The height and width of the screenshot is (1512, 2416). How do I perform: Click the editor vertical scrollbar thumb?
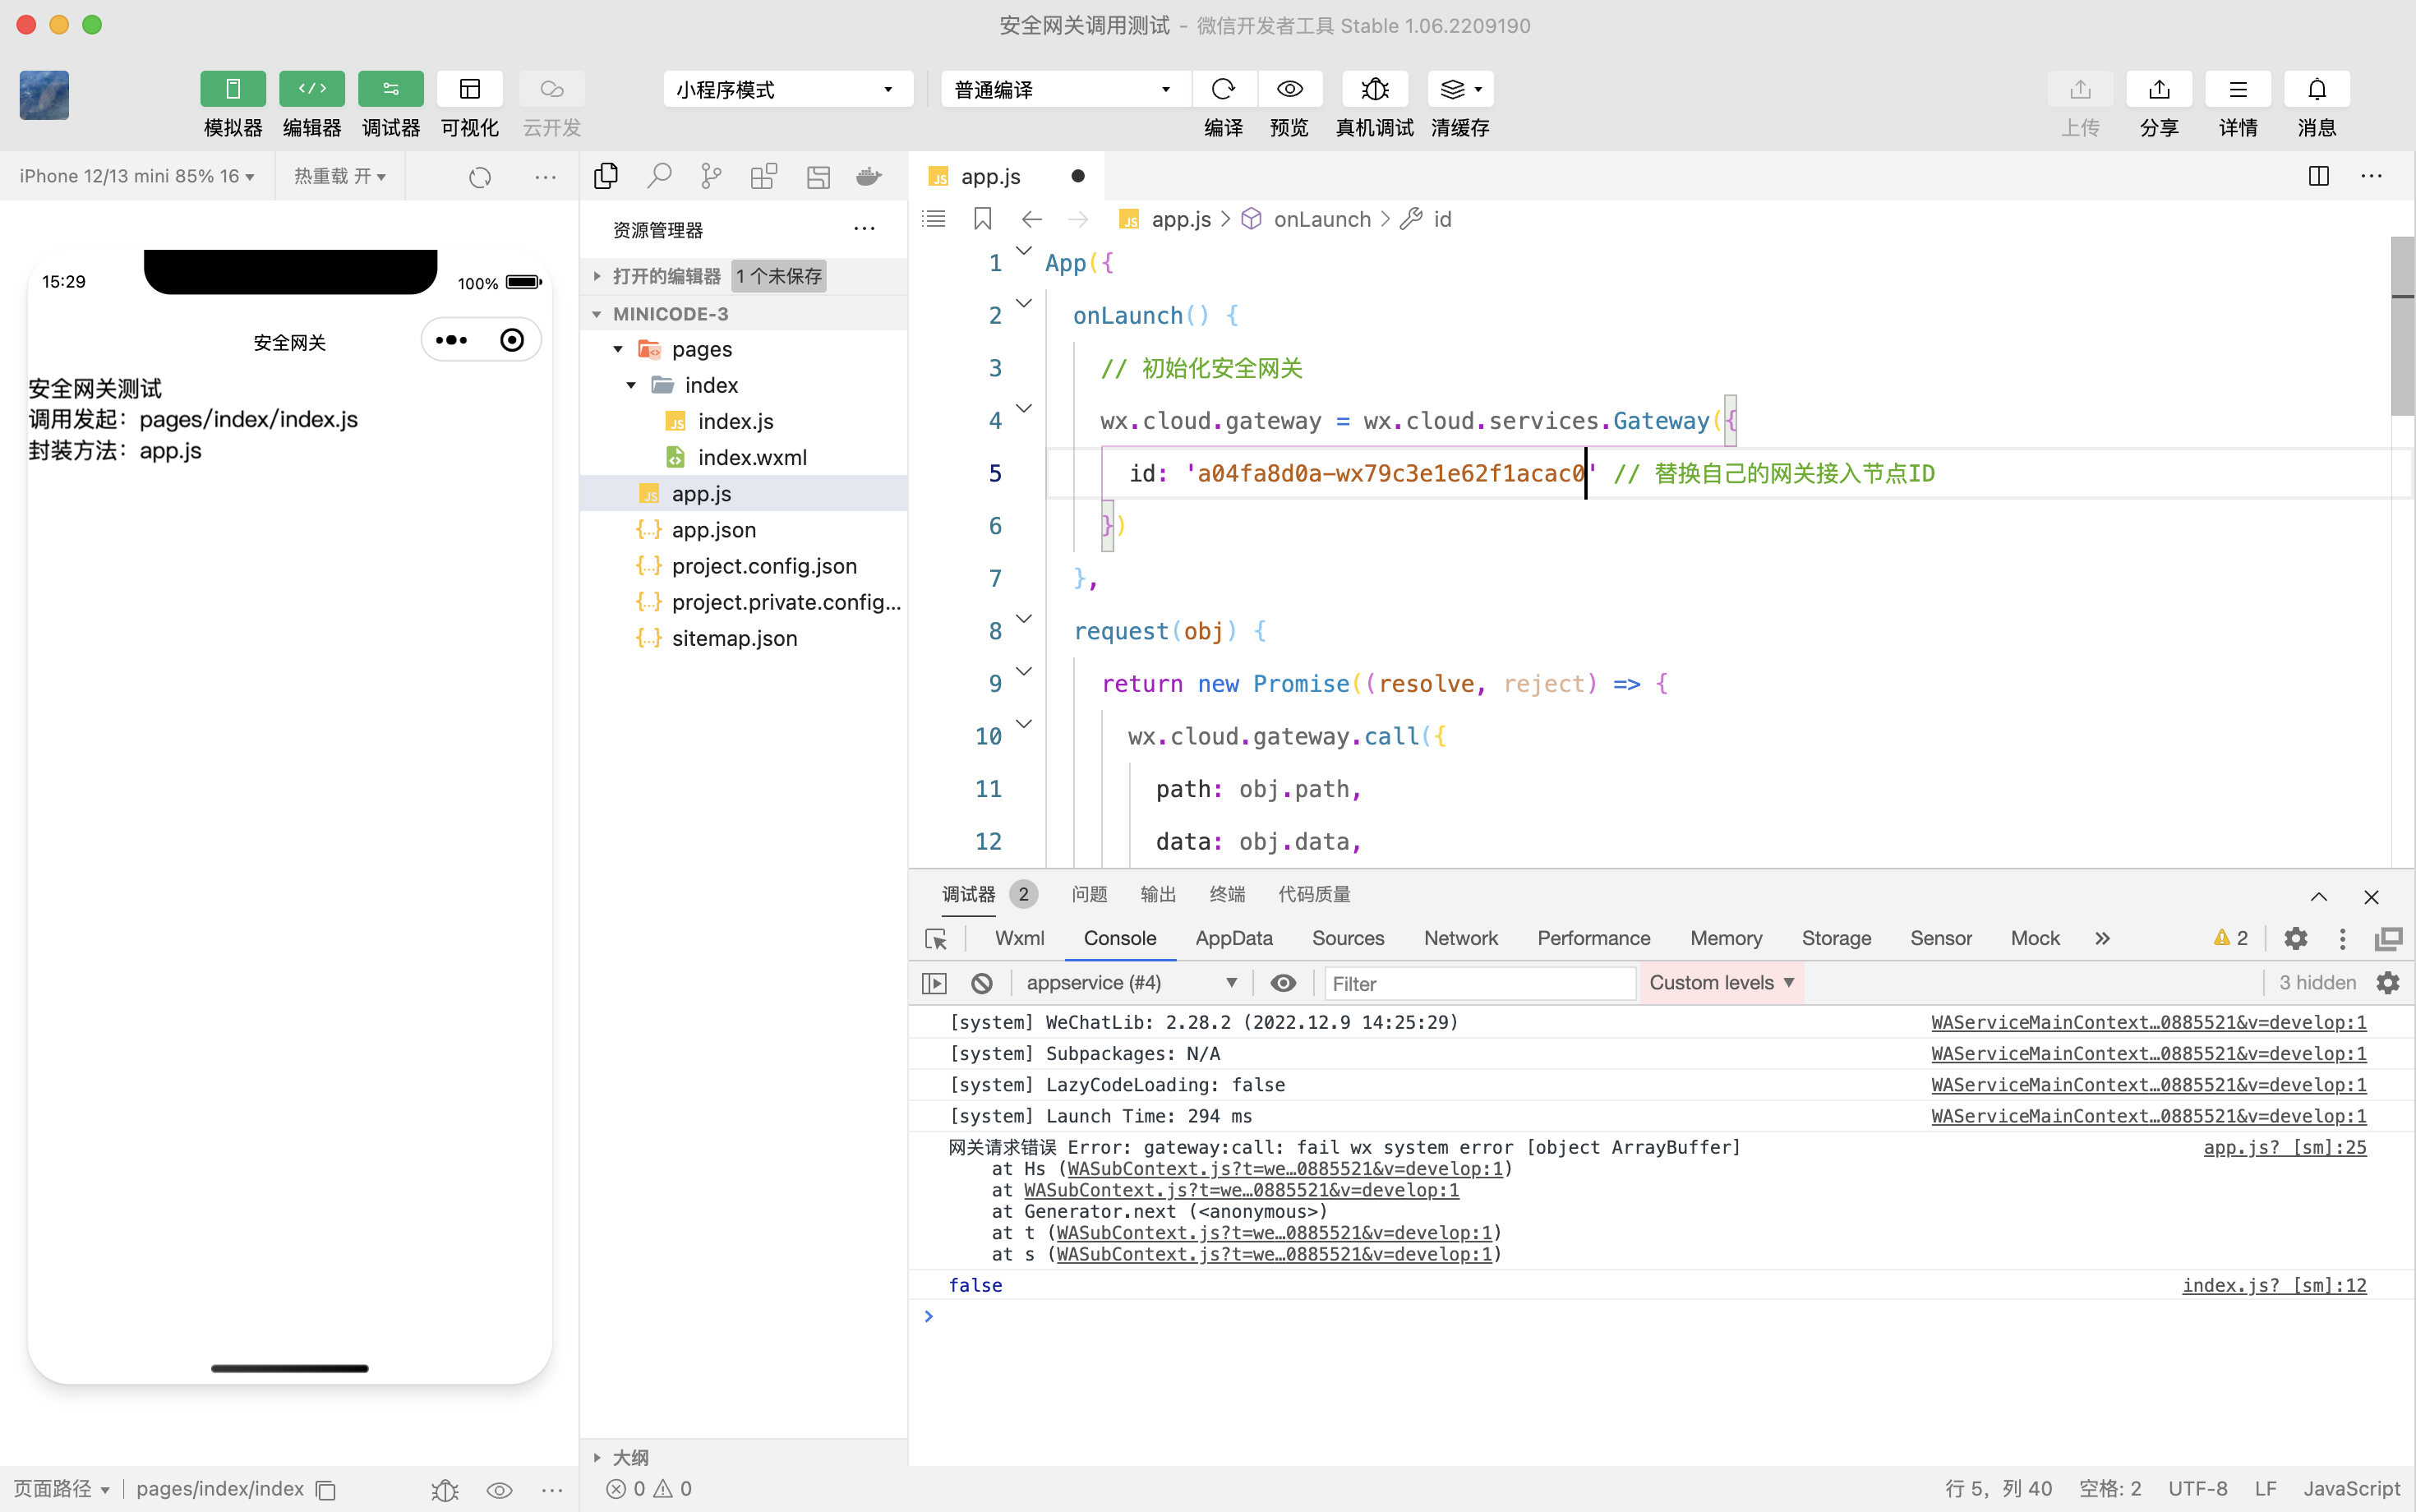[2402, 325]
